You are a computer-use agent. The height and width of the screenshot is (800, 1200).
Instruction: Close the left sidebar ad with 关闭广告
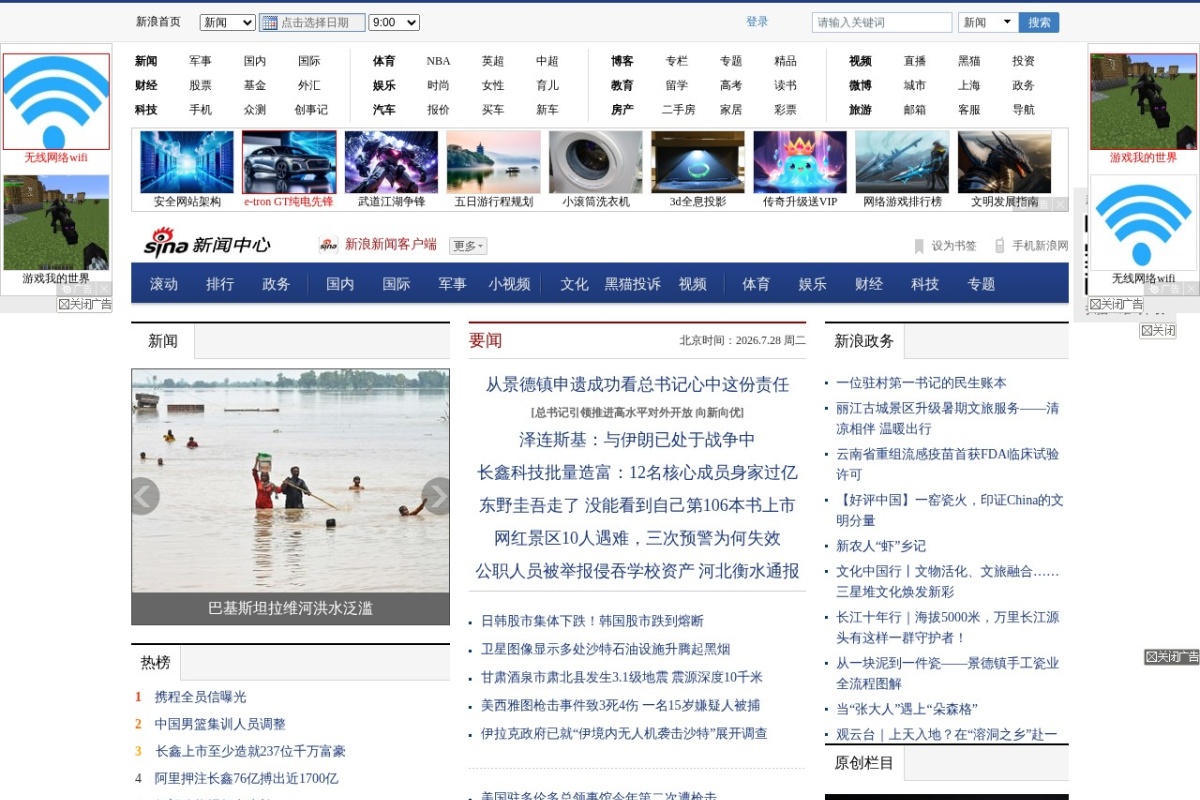pos(84,304)
